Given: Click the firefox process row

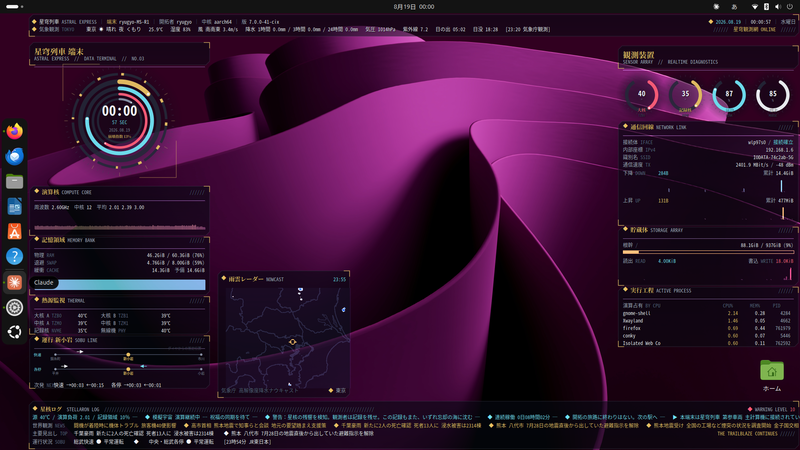Looking at the screenshot, I should (708, 328).
